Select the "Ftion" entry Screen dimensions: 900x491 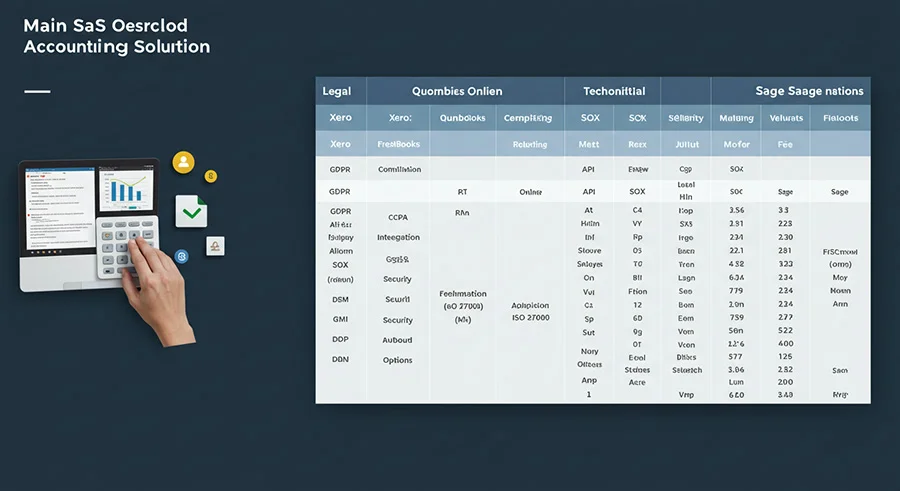coord(637,292)
